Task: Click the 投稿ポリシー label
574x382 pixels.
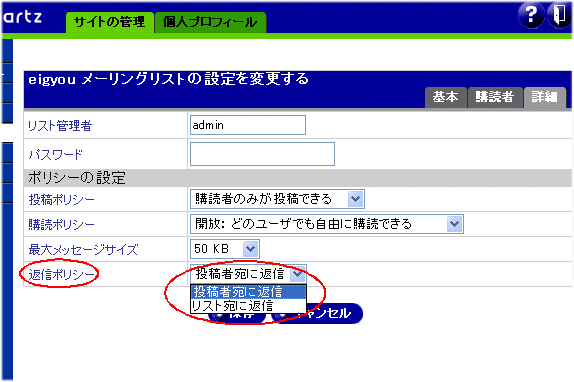Action: [61, 199]
